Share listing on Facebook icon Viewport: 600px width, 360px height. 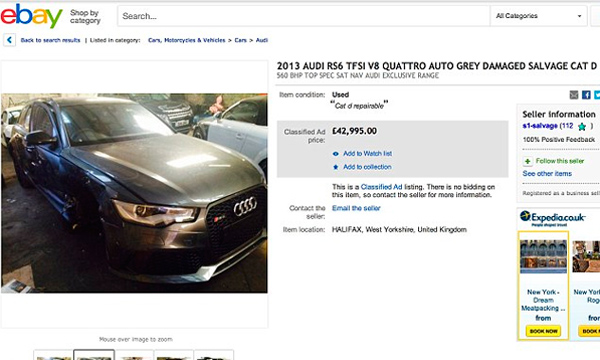tap(586, 94)
